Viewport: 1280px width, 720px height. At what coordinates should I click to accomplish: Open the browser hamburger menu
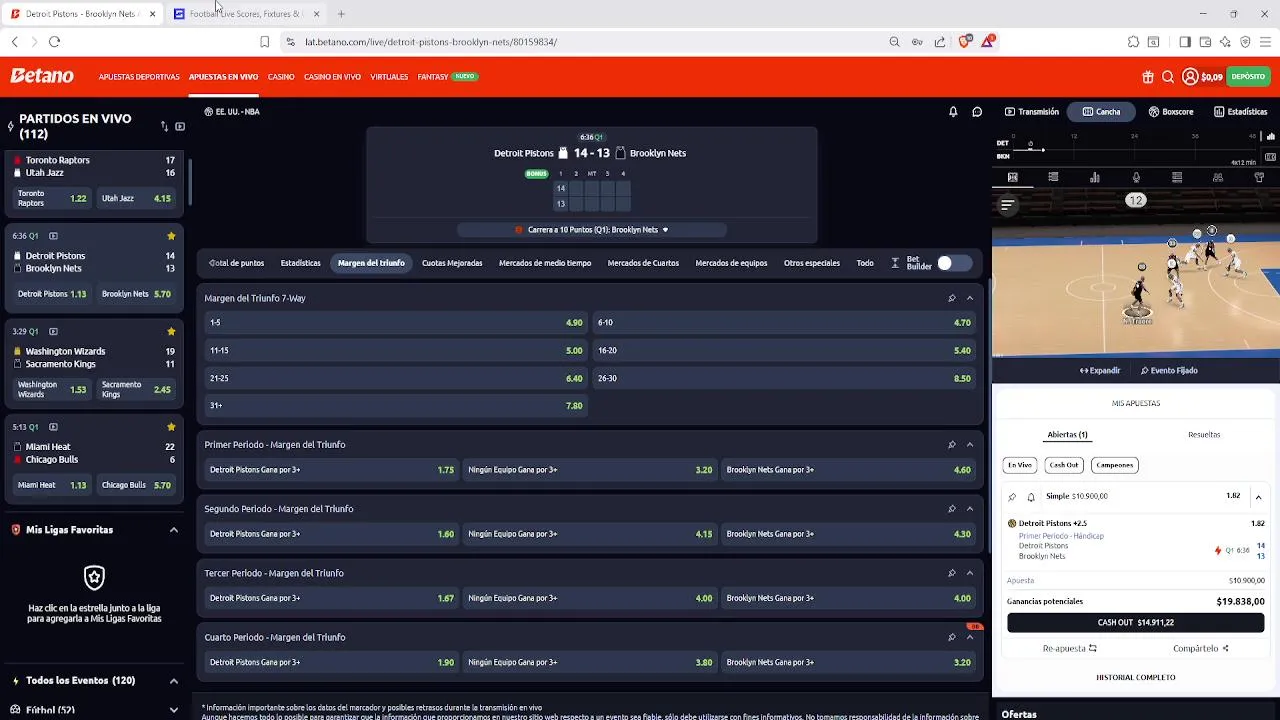[1265, 42]
